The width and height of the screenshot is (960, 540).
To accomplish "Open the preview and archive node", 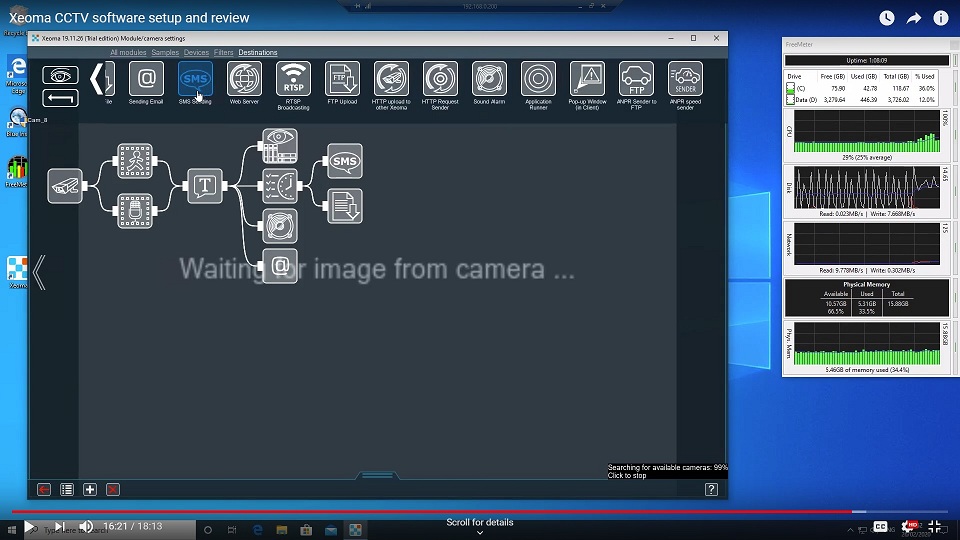I will point(280,146).
